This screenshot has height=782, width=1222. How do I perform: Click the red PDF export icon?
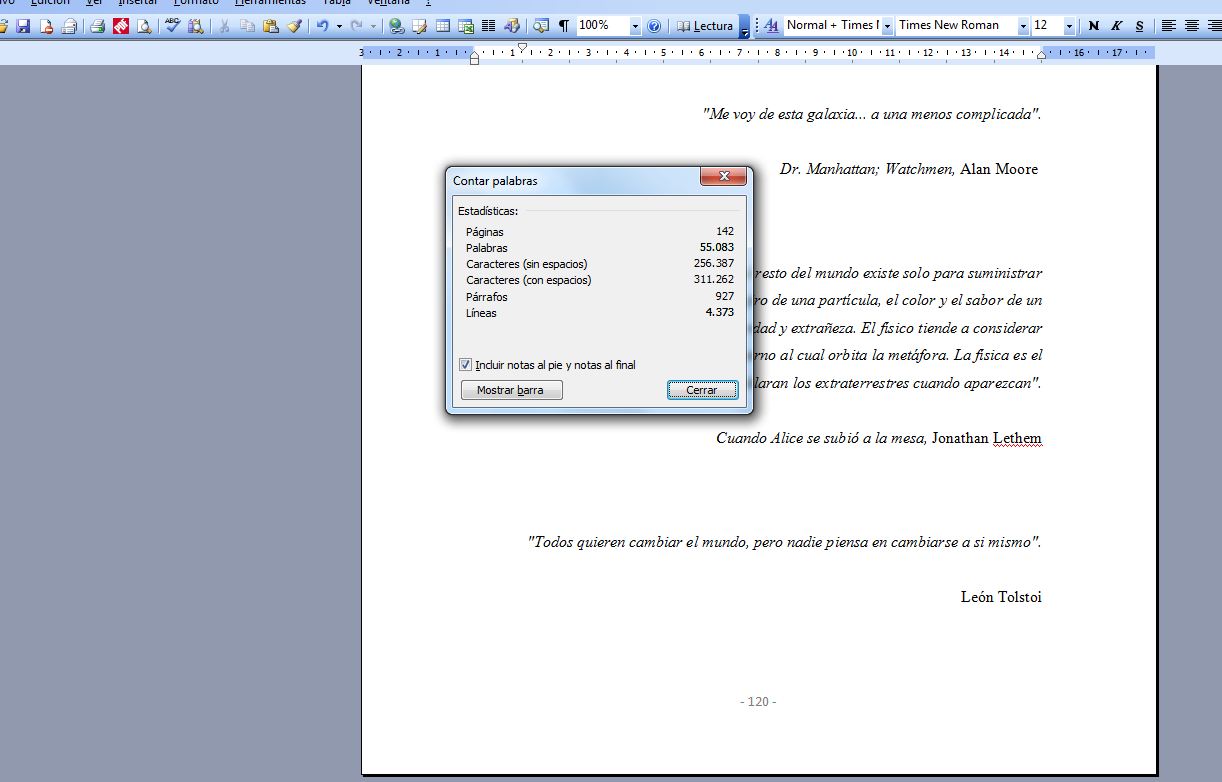[121, 26]
